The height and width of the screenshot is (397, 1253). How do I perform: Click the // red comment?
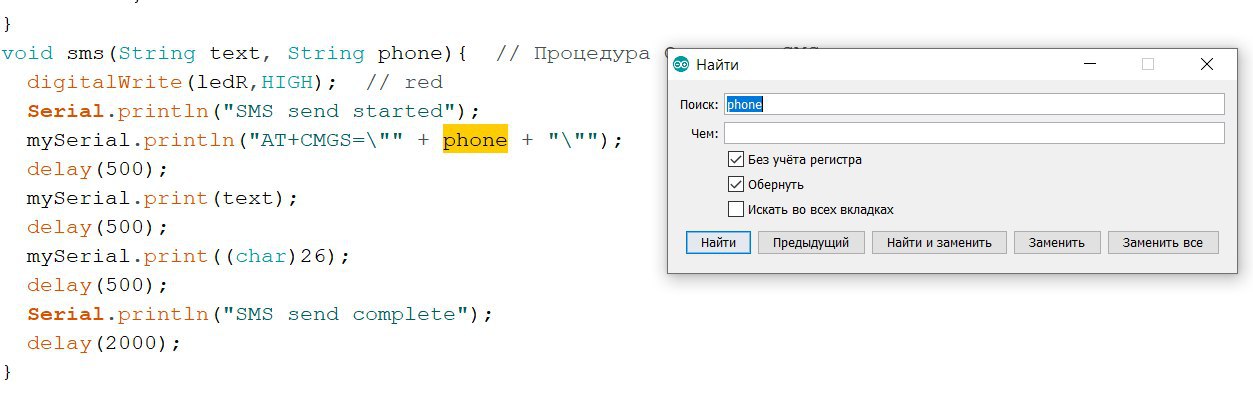pos(404,82)
